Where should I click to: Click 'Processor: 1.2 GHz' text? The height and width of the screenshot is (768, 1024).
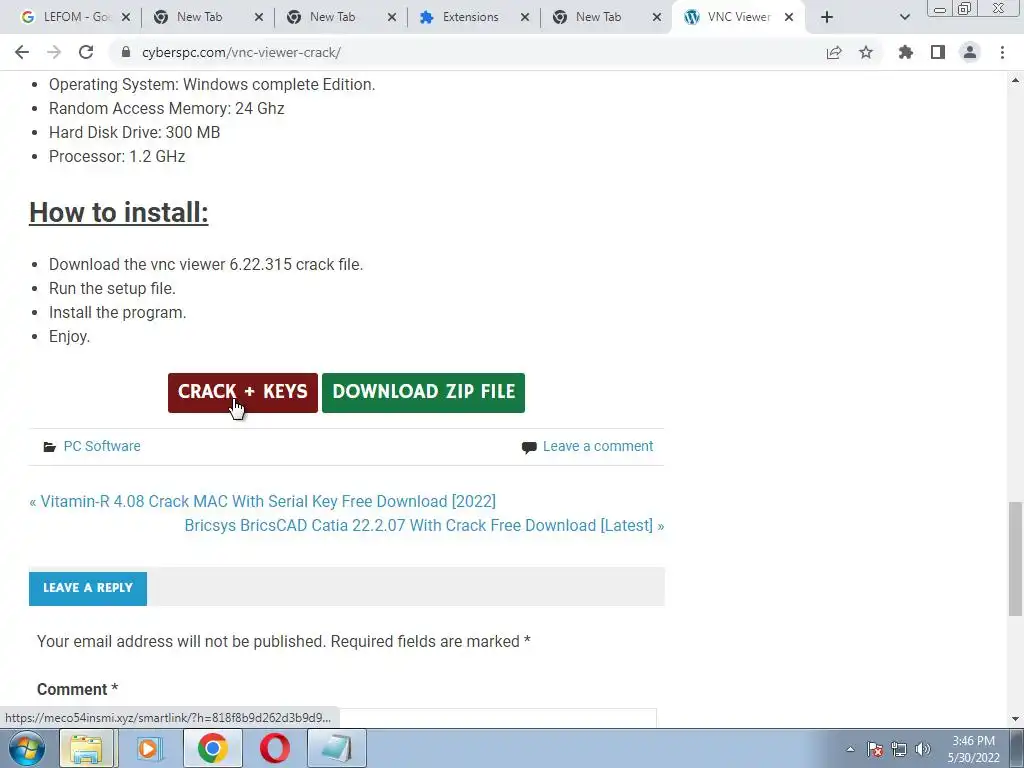click(117, 157)
